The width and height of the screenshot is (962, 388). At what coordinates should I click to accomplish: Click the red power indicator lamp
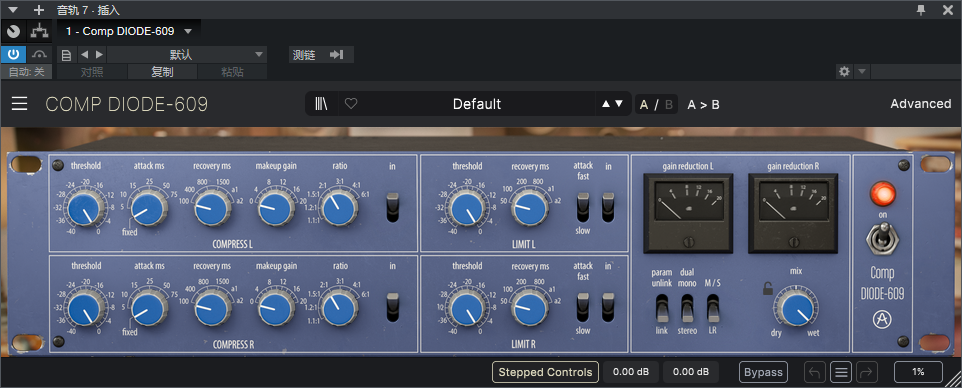click(883, 194)
